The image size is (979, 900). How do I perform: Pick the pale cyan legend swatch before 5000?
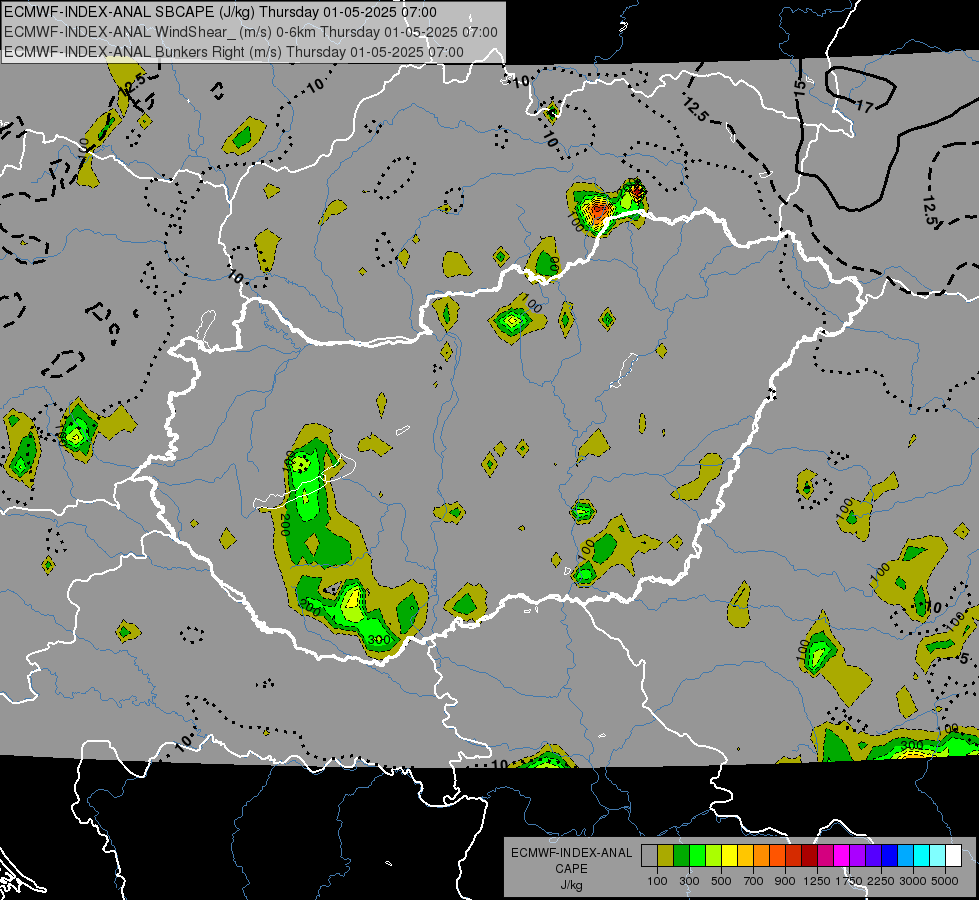[x=938, y=856]
